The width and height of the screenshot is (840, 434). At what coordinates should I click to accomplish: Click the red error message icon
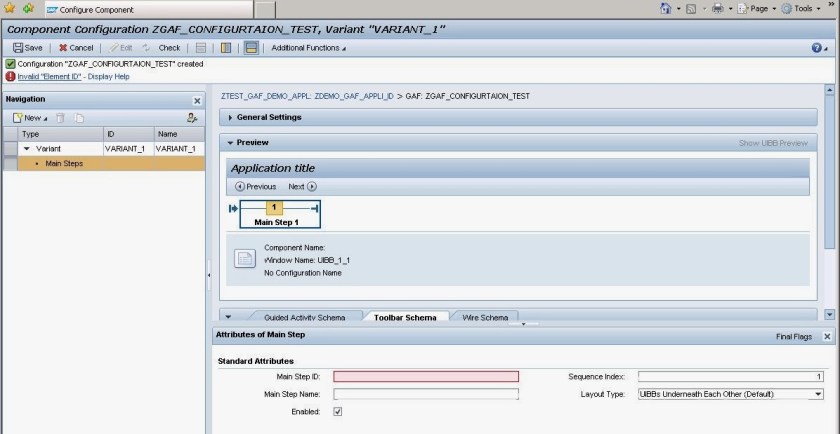[10, 77]
